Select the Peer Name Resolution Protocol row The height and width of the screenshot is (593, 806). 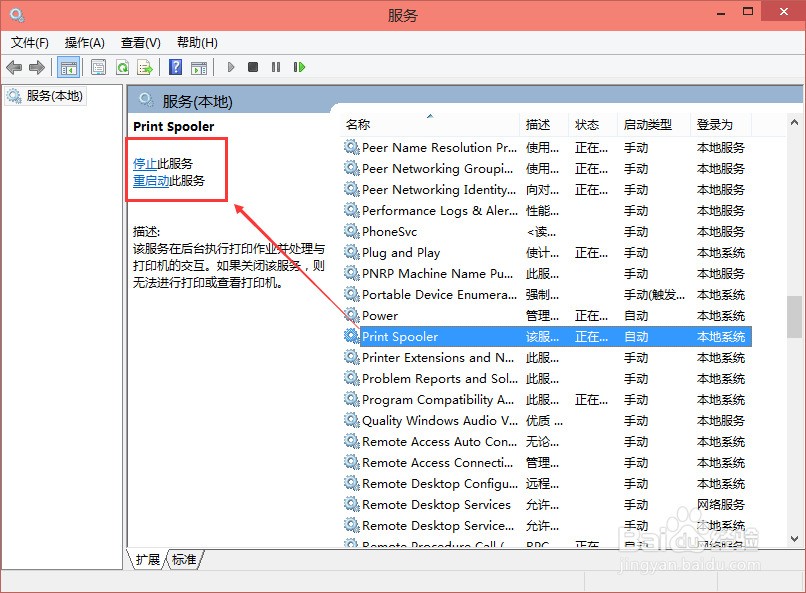pos(547,147)
